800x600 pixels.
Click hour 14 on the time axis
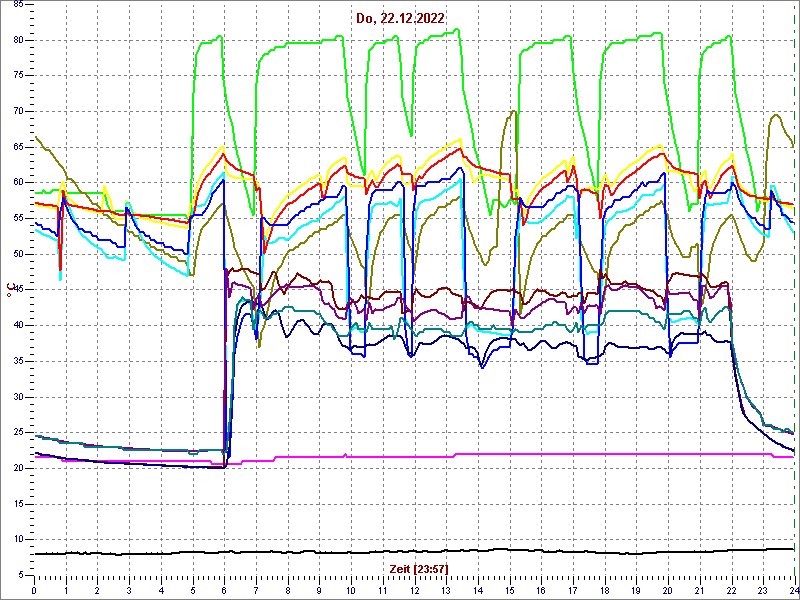[x=478, y=590]
